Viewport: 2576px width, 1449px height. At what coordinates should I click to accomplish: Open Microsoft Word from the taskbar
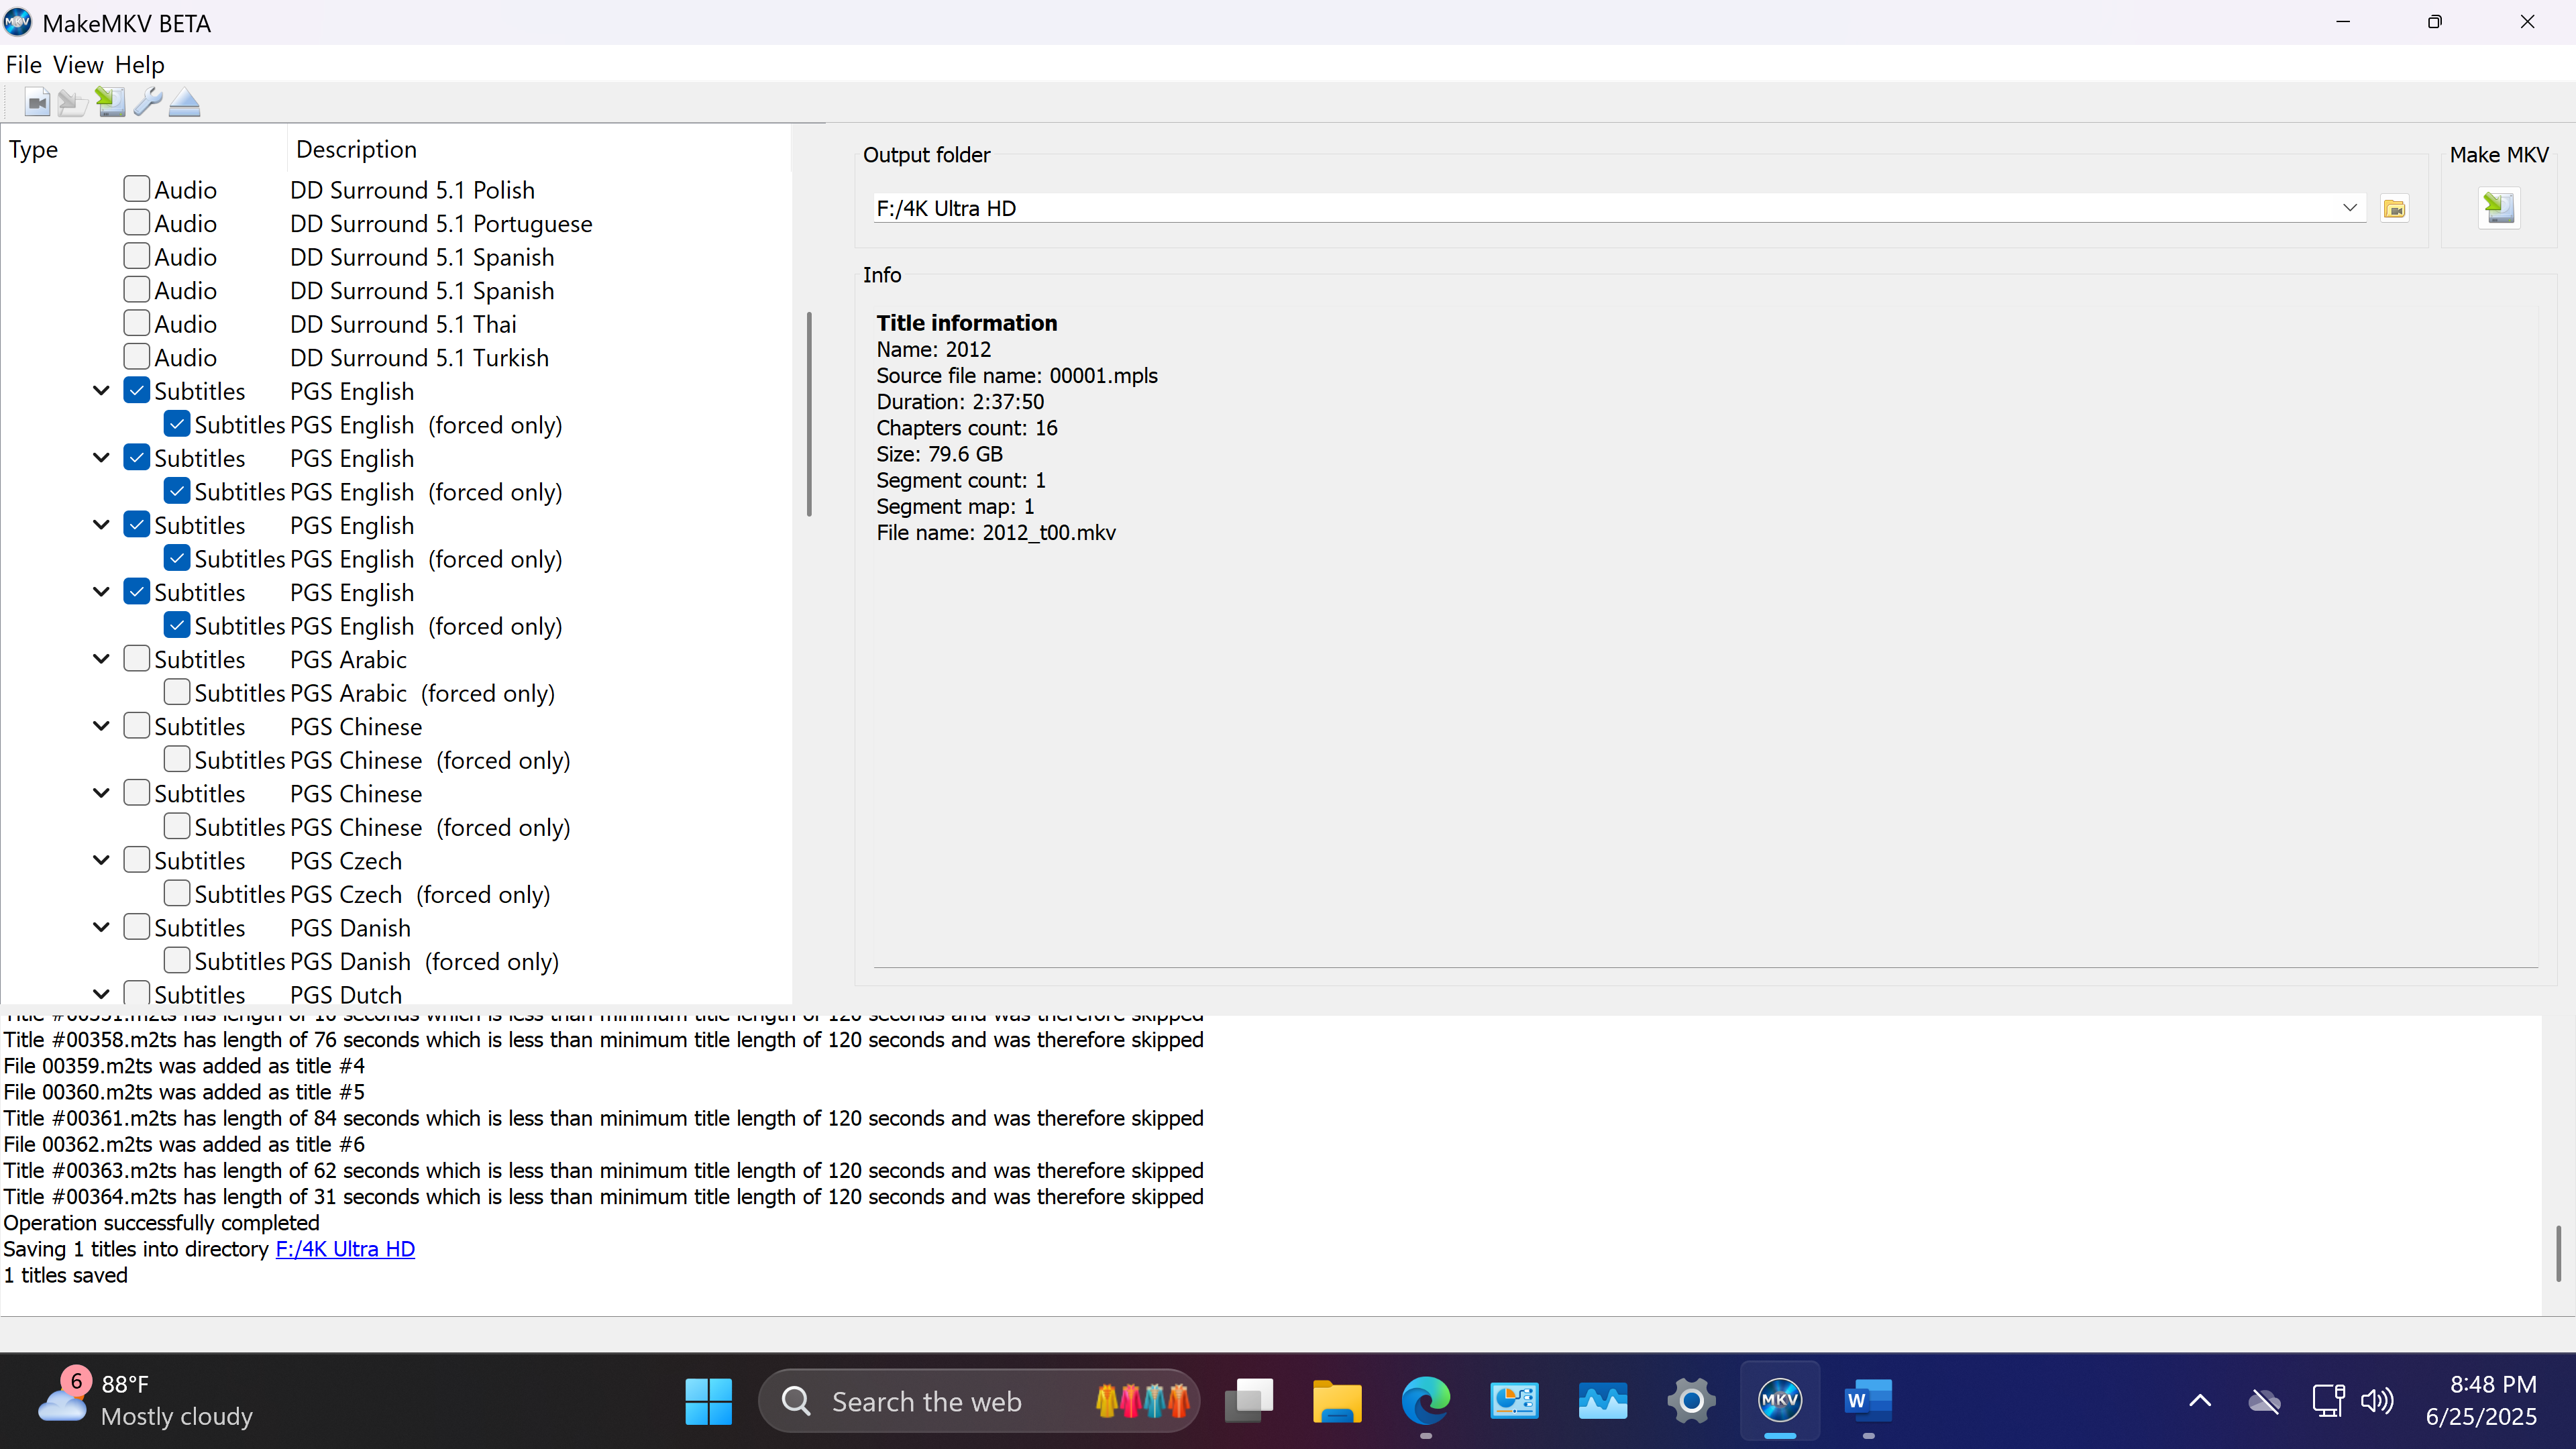pos(1868,1401)
